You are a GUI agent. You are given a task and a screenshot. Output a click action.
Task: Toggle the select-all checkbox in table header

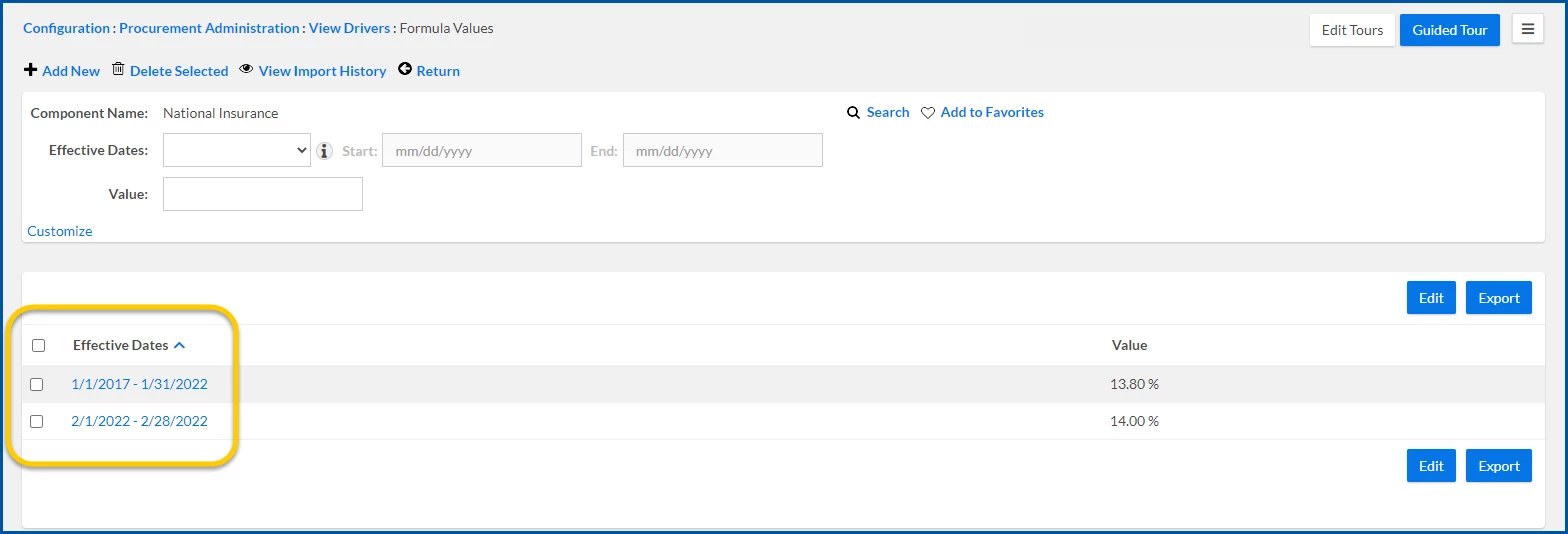[x=39, y=346]
